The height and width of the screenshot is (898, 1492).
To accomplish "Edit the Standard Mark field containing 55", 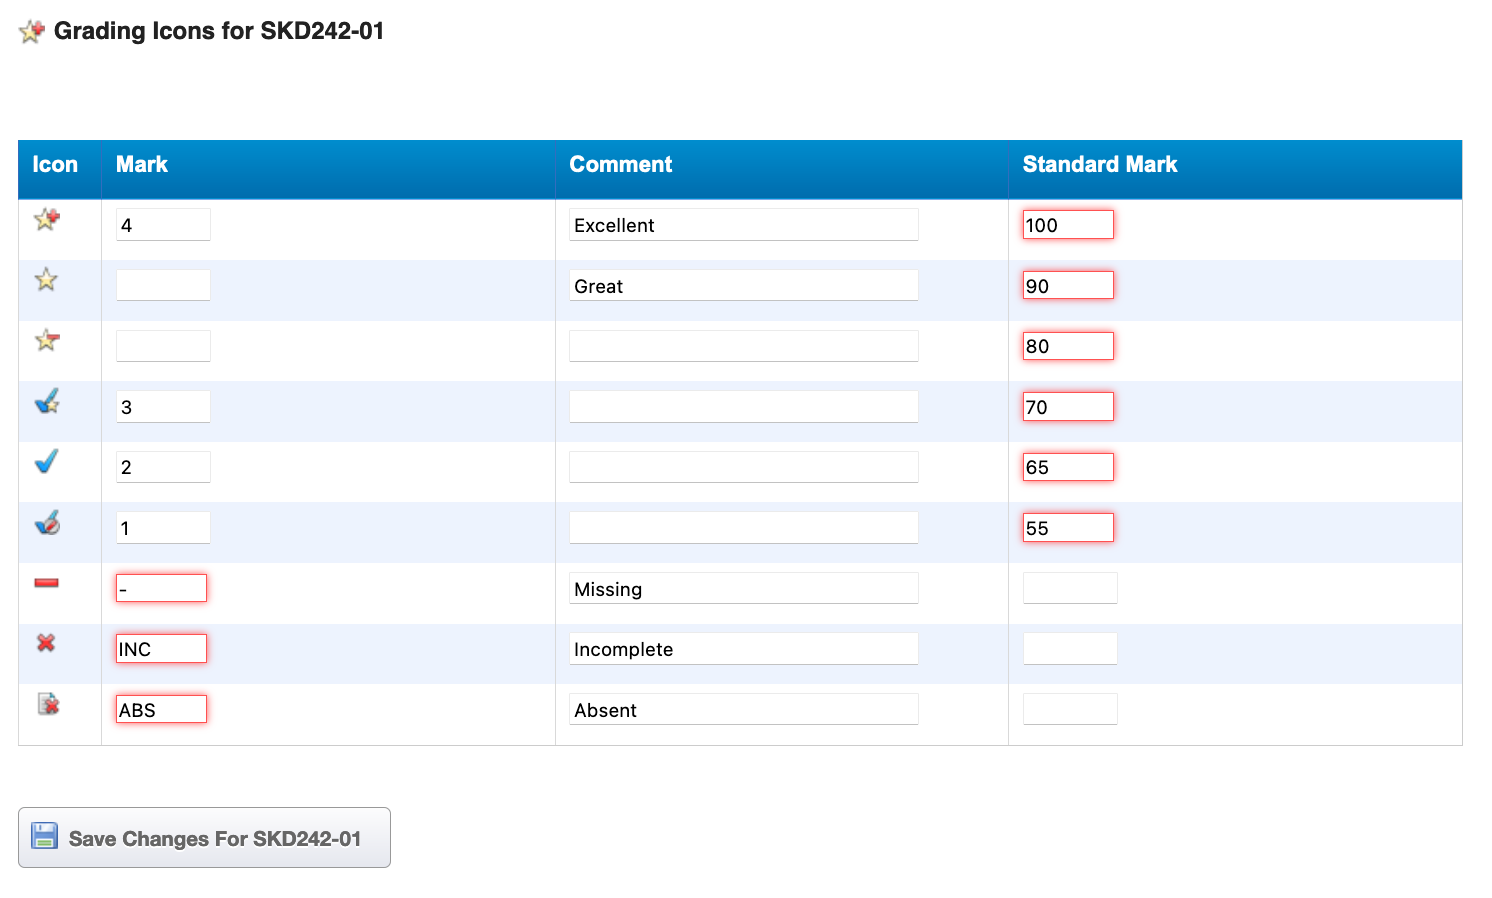I will 1068,528.
